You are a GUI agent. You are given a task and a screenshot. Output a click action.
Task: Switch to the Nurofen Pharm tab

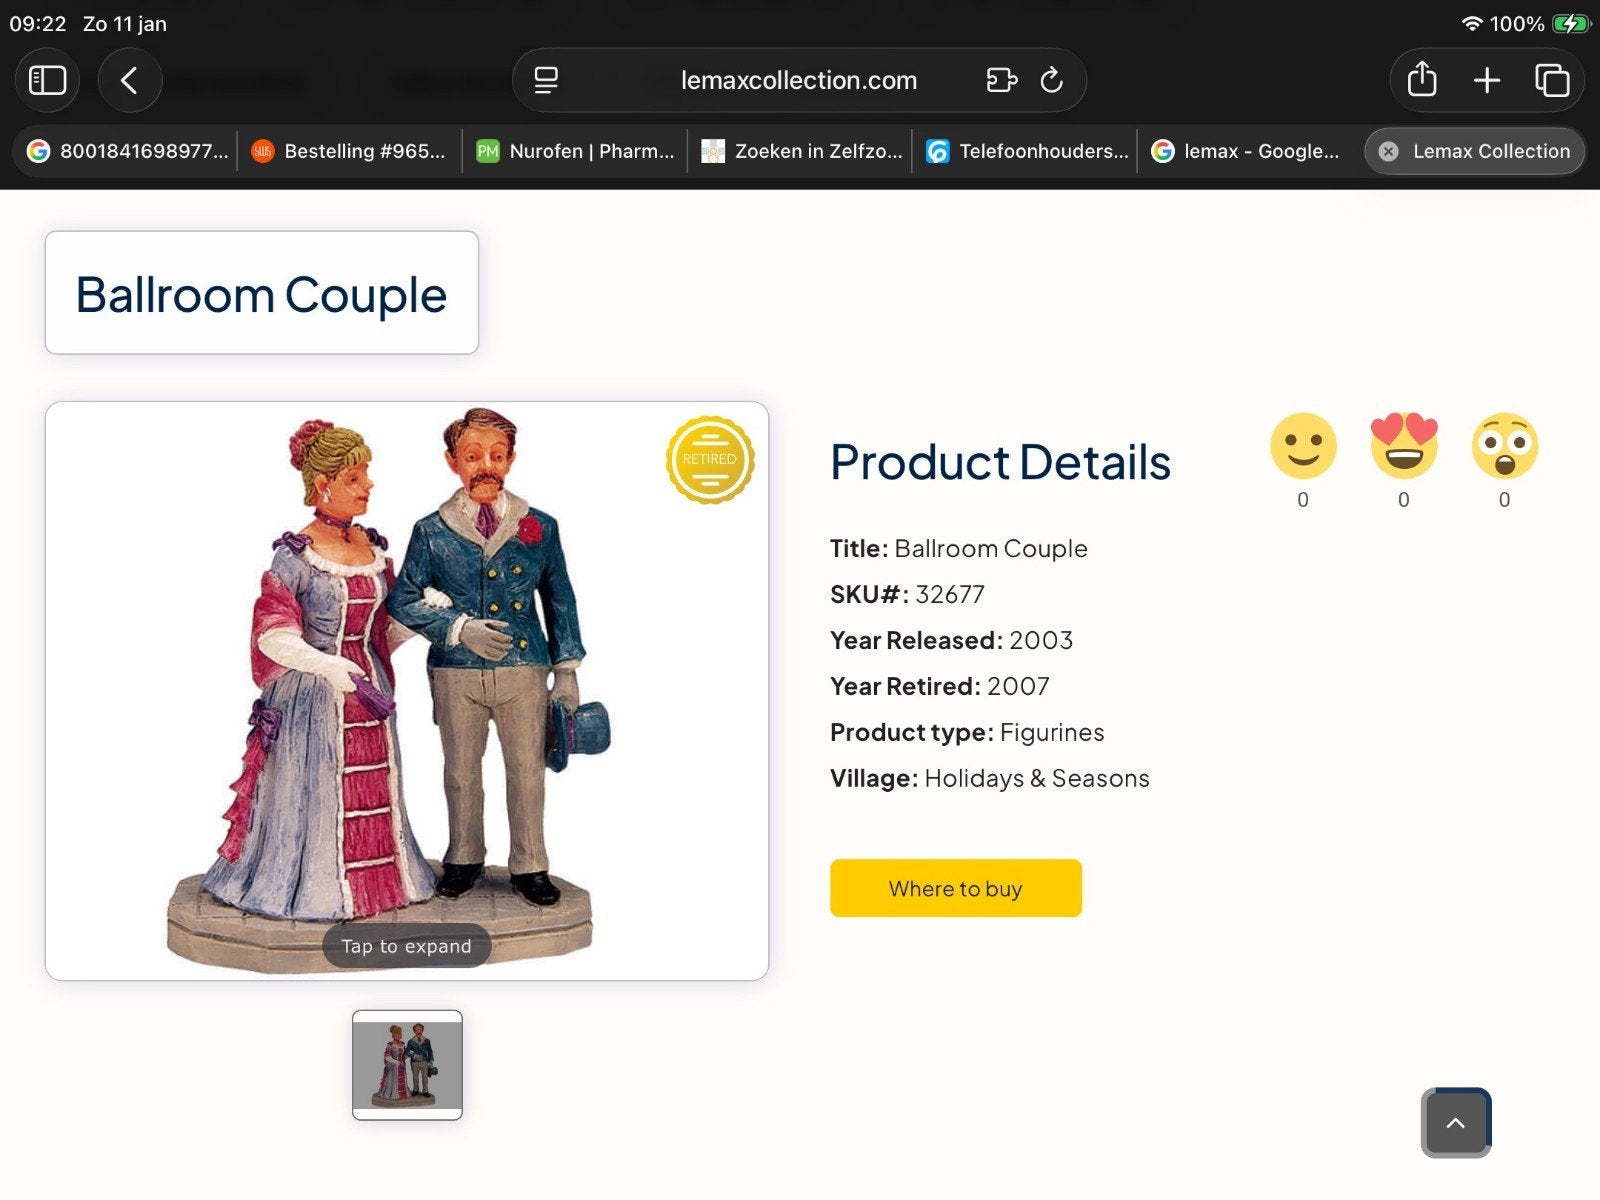pyautogui.click(x=575, y=151)
